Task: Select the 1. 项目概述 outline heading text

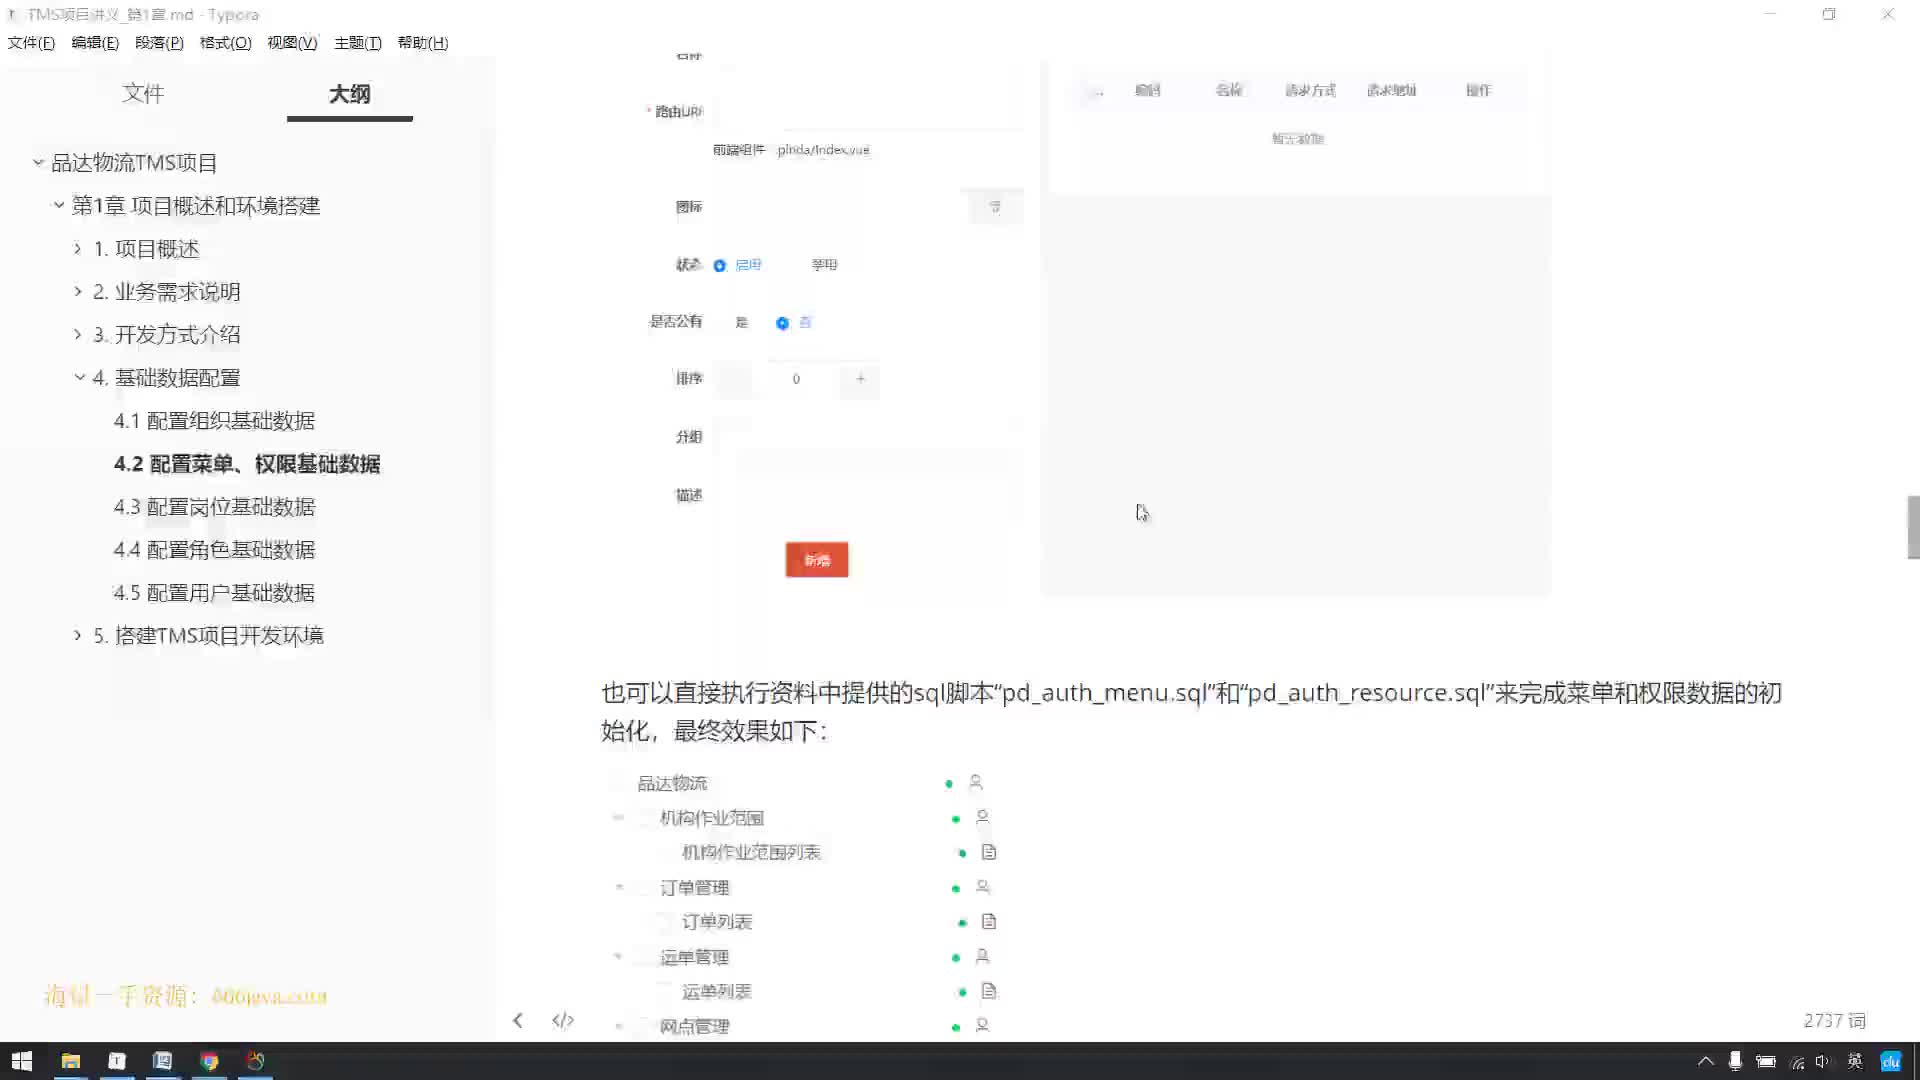Action: coord(146,249)
